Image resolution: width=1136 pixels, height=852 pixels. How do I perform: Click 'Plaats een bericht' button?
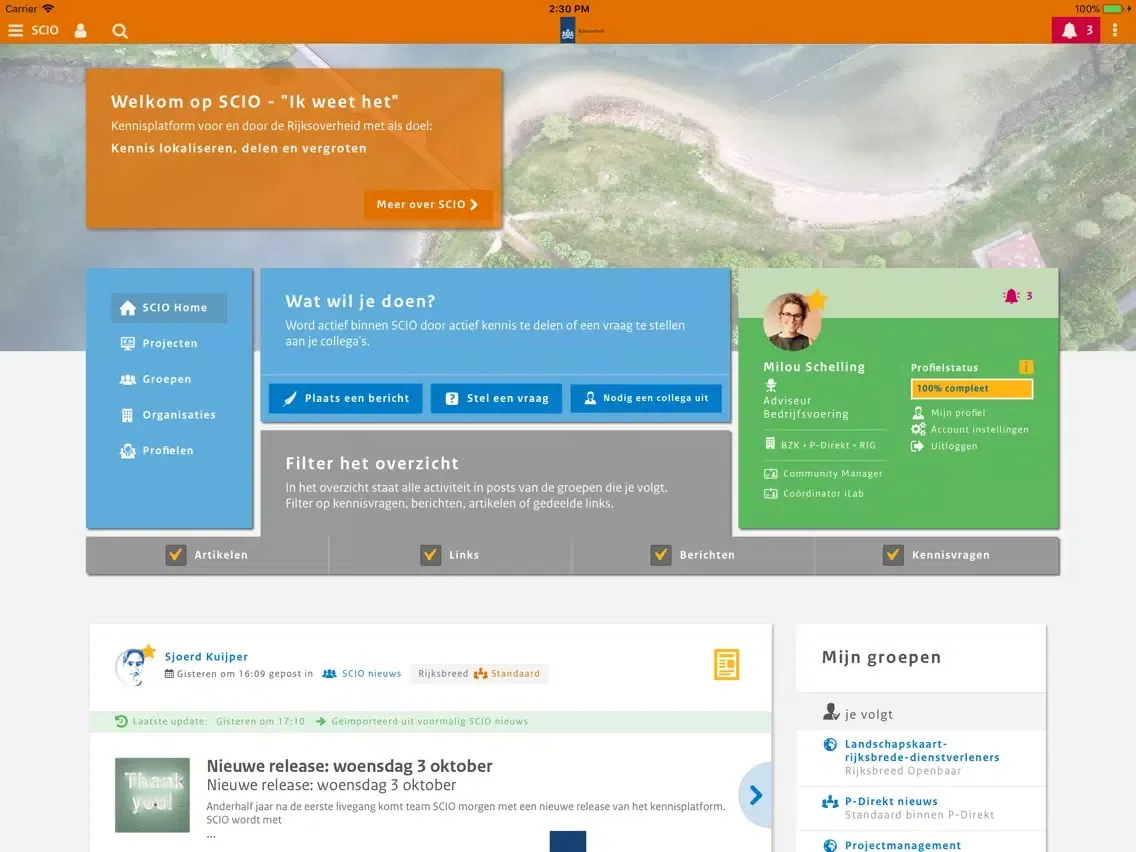coord(346,398)
